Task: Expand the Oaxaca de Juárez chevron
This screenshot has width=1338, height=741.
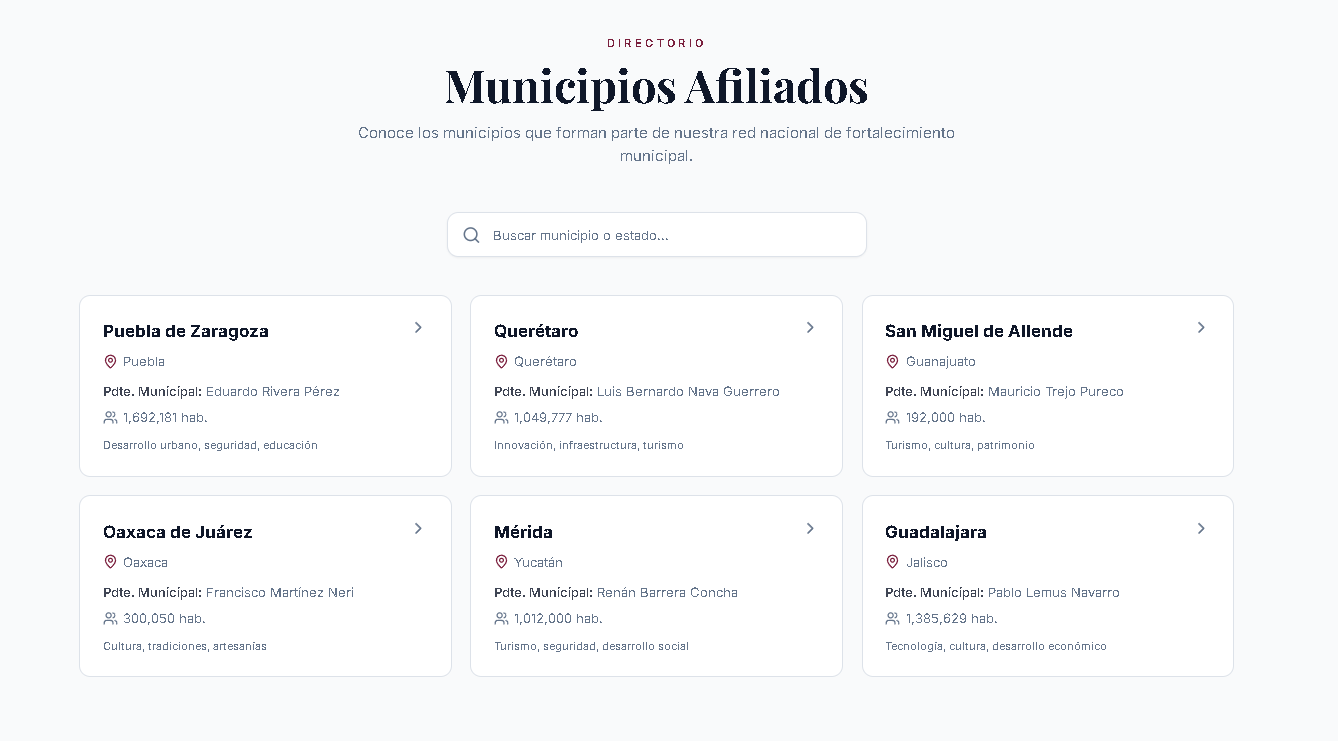Action: click(418, 529)
